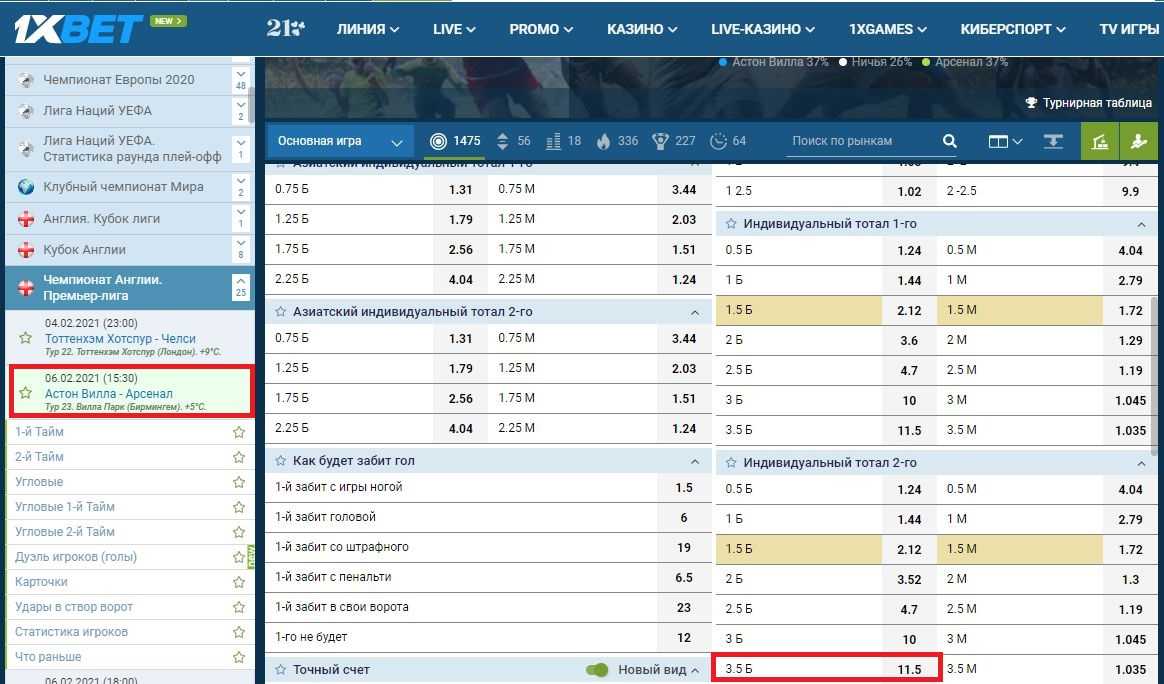Open the LIVE menu

pos(454,29)
